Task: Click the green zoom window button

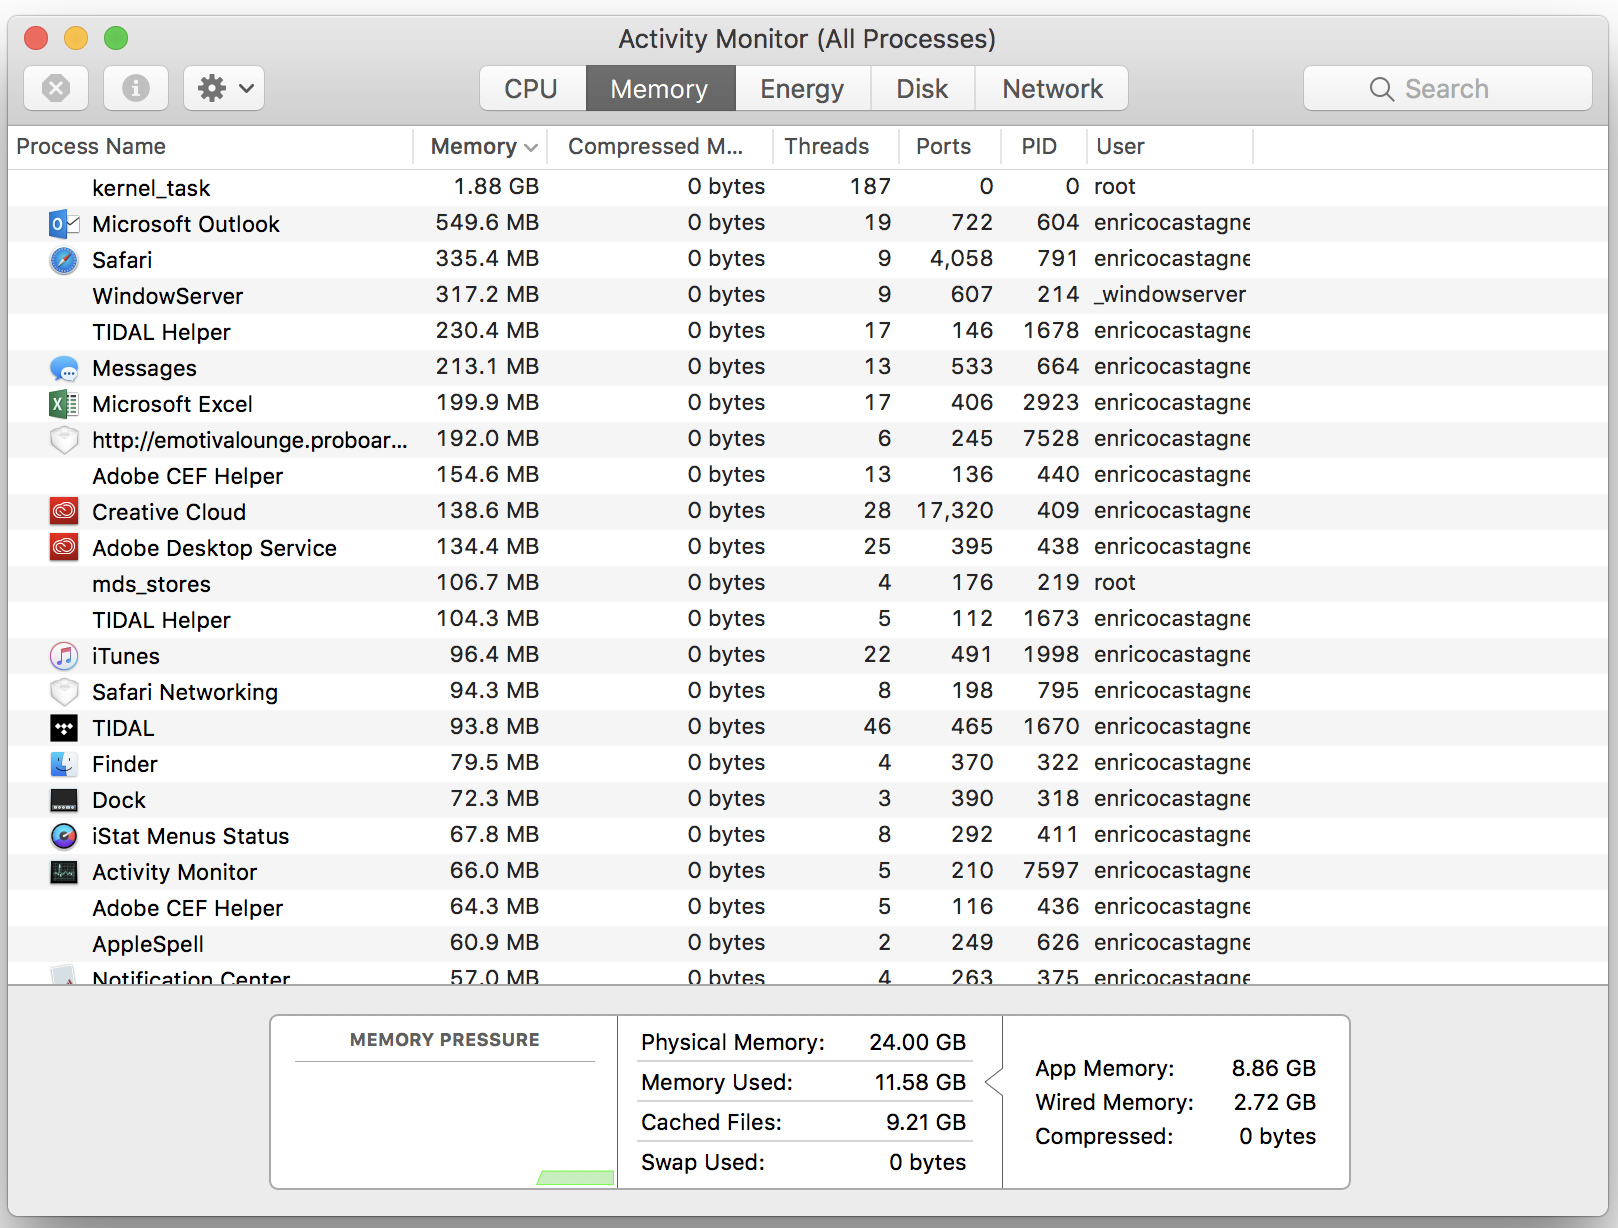Action: click(x=116, y=38)
